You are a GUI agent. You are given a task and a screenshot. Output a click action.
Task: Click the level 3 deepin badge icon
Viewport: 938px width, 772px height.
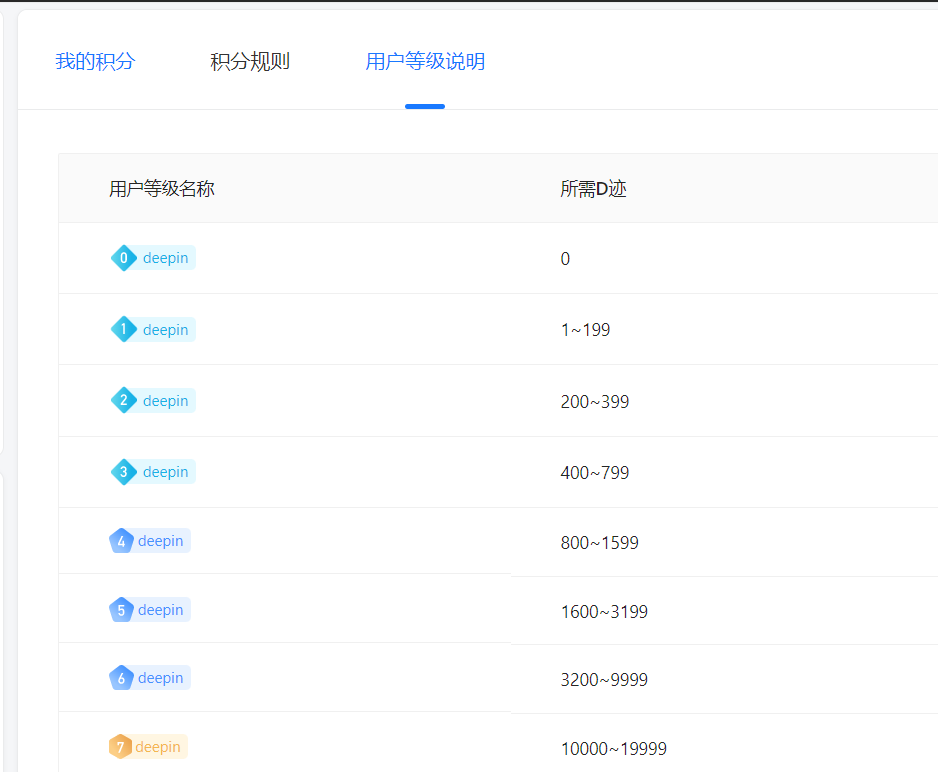tap(124, 472)
